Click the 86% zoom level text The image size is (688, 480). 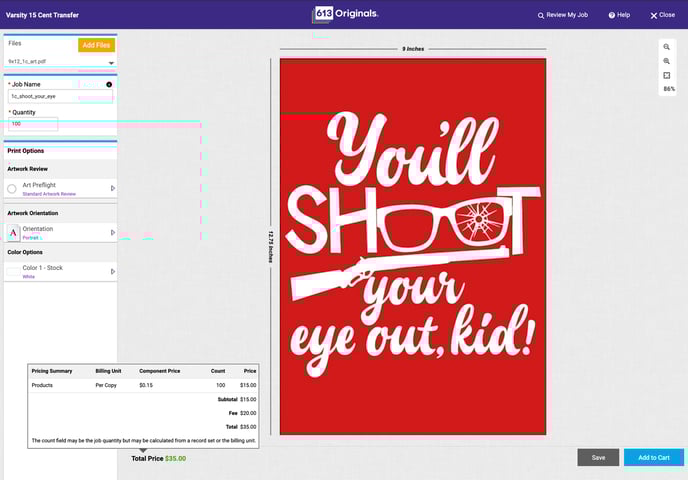click(x=669, y=89)
